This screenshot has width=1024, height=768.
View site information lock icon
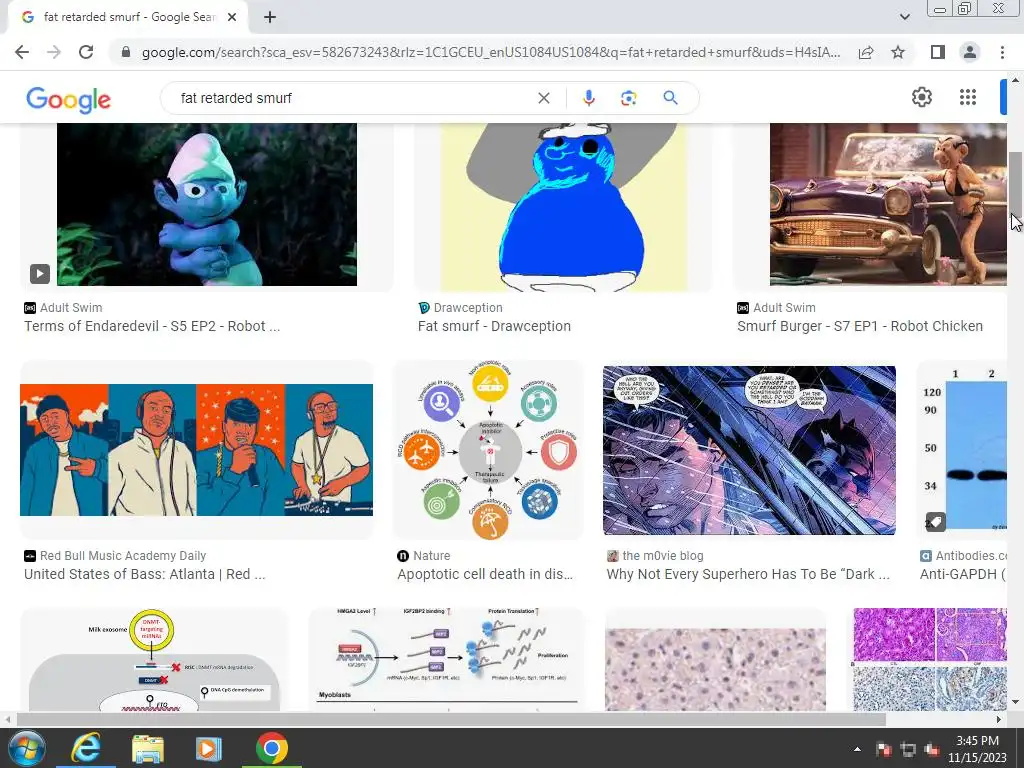[x=126, y=52]
